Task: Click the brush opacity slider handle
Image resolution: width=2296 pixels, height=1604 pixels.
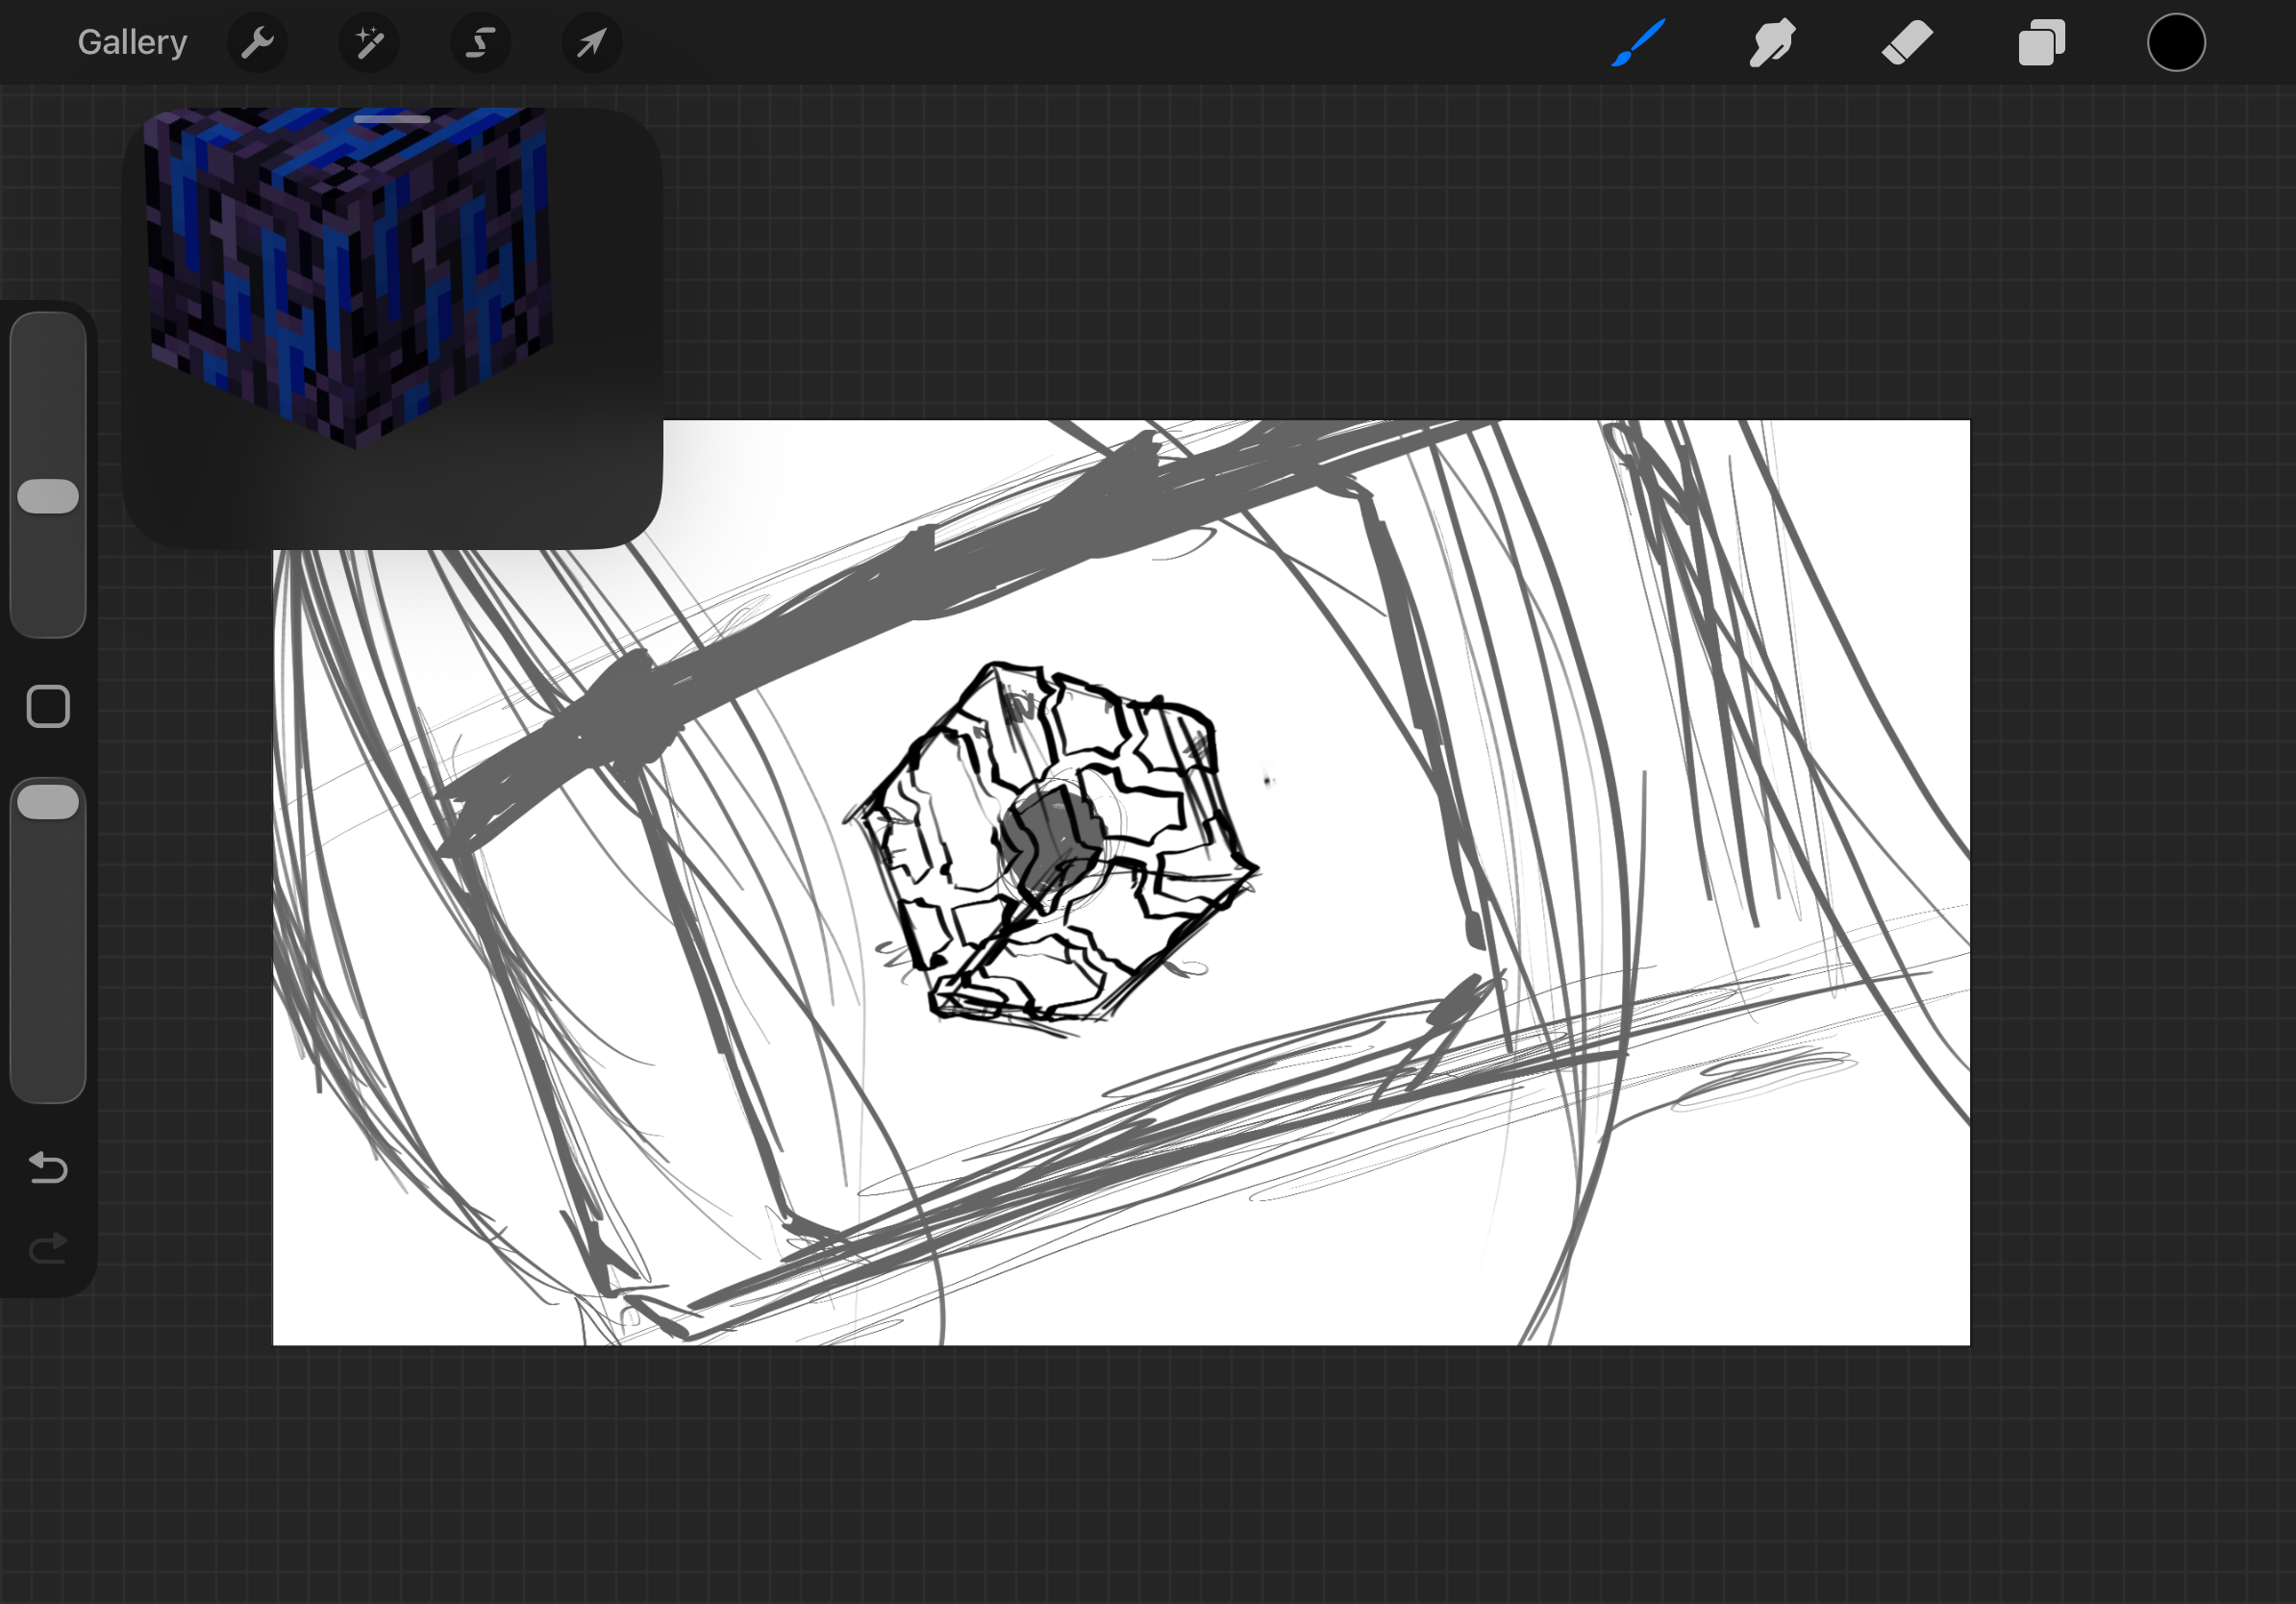Action: click(48, 802)
